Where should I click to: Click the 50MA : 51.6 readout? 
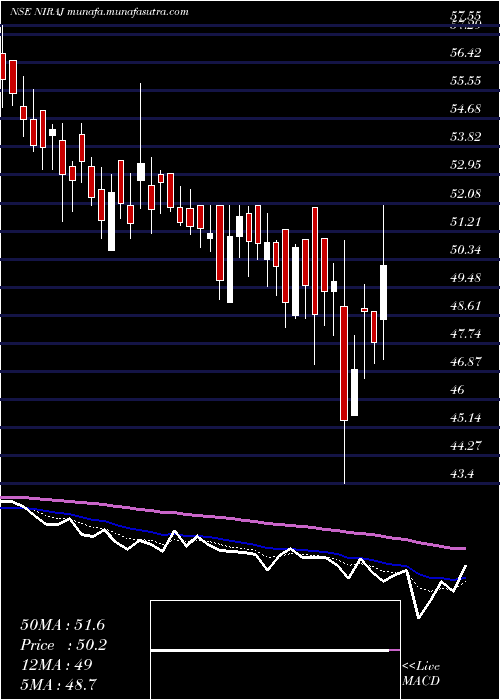[62, 625]
